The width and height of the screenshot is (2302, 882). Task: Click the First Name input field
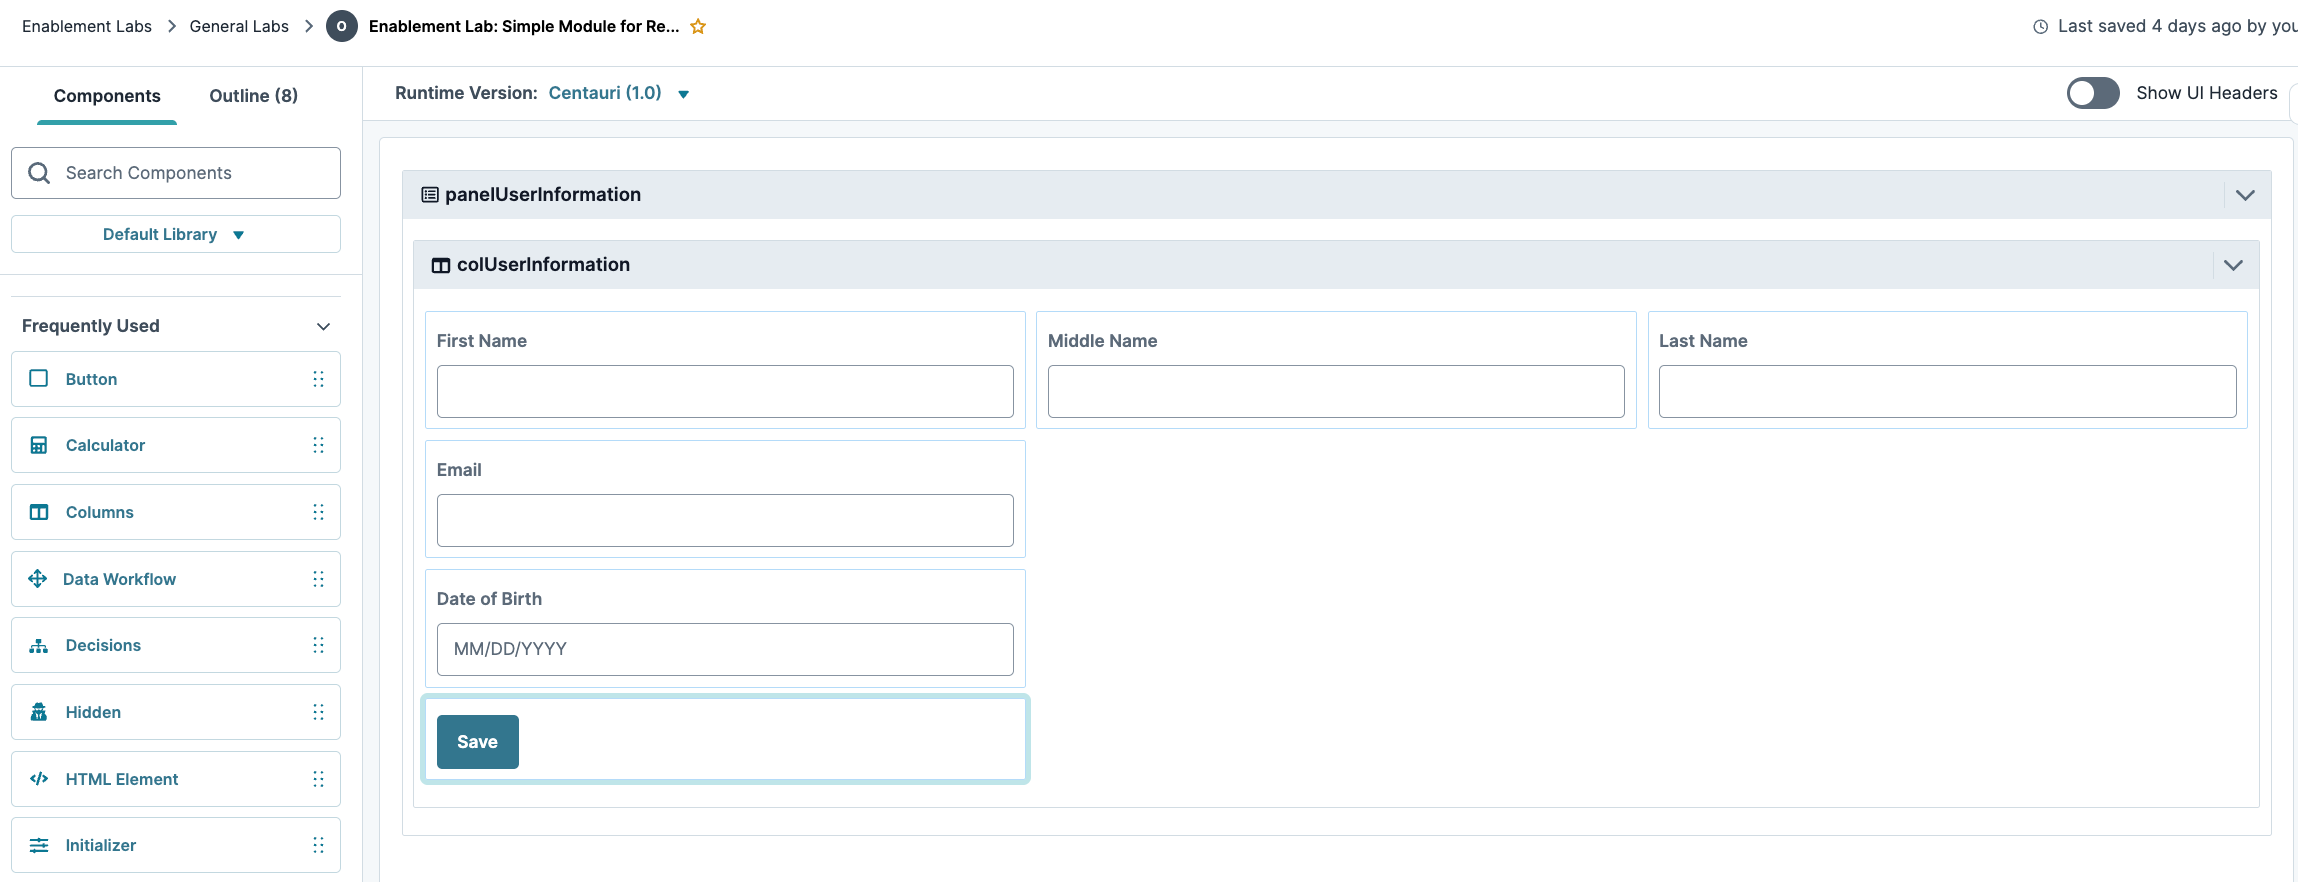point(725,391)
